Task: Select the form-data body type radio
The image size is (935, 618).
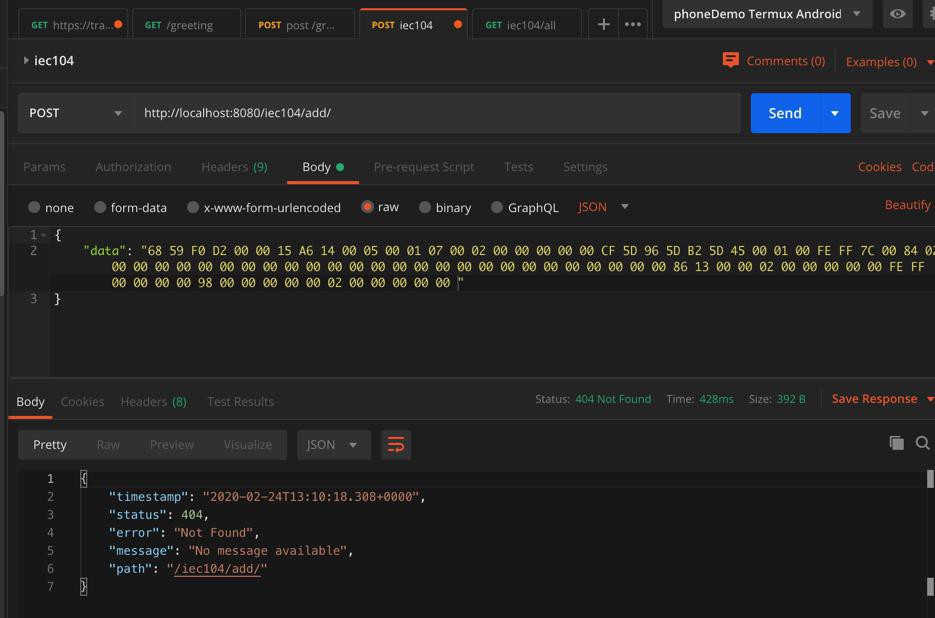Action: 100,207
